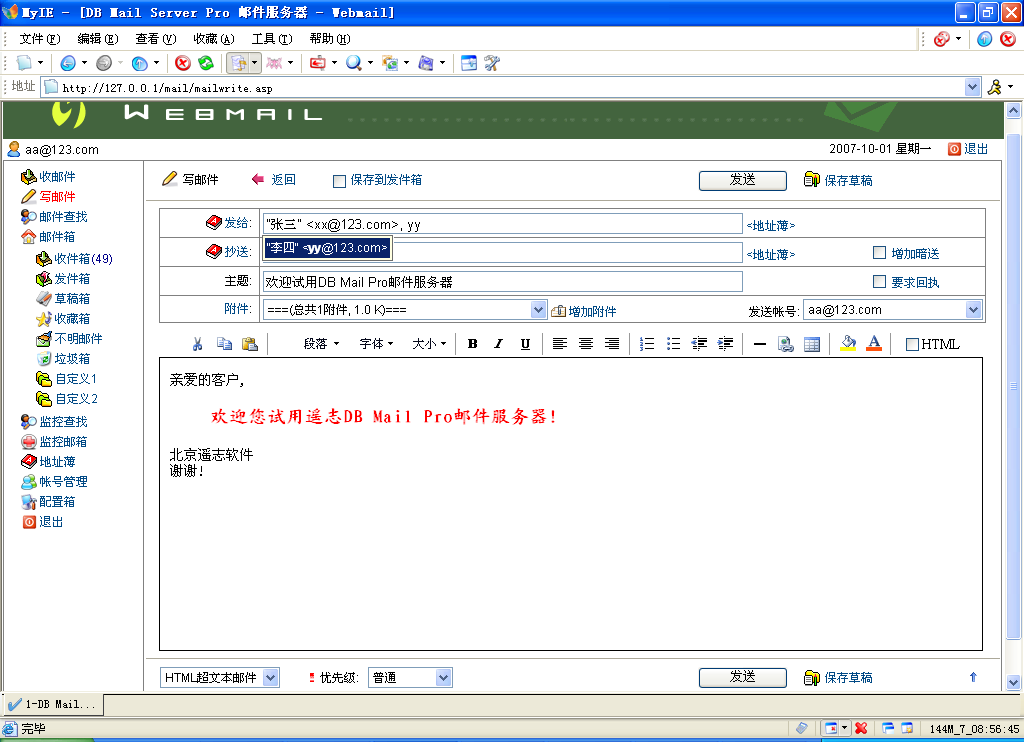
Task: Toggle Underline formatting
Action: click(525, 344)
